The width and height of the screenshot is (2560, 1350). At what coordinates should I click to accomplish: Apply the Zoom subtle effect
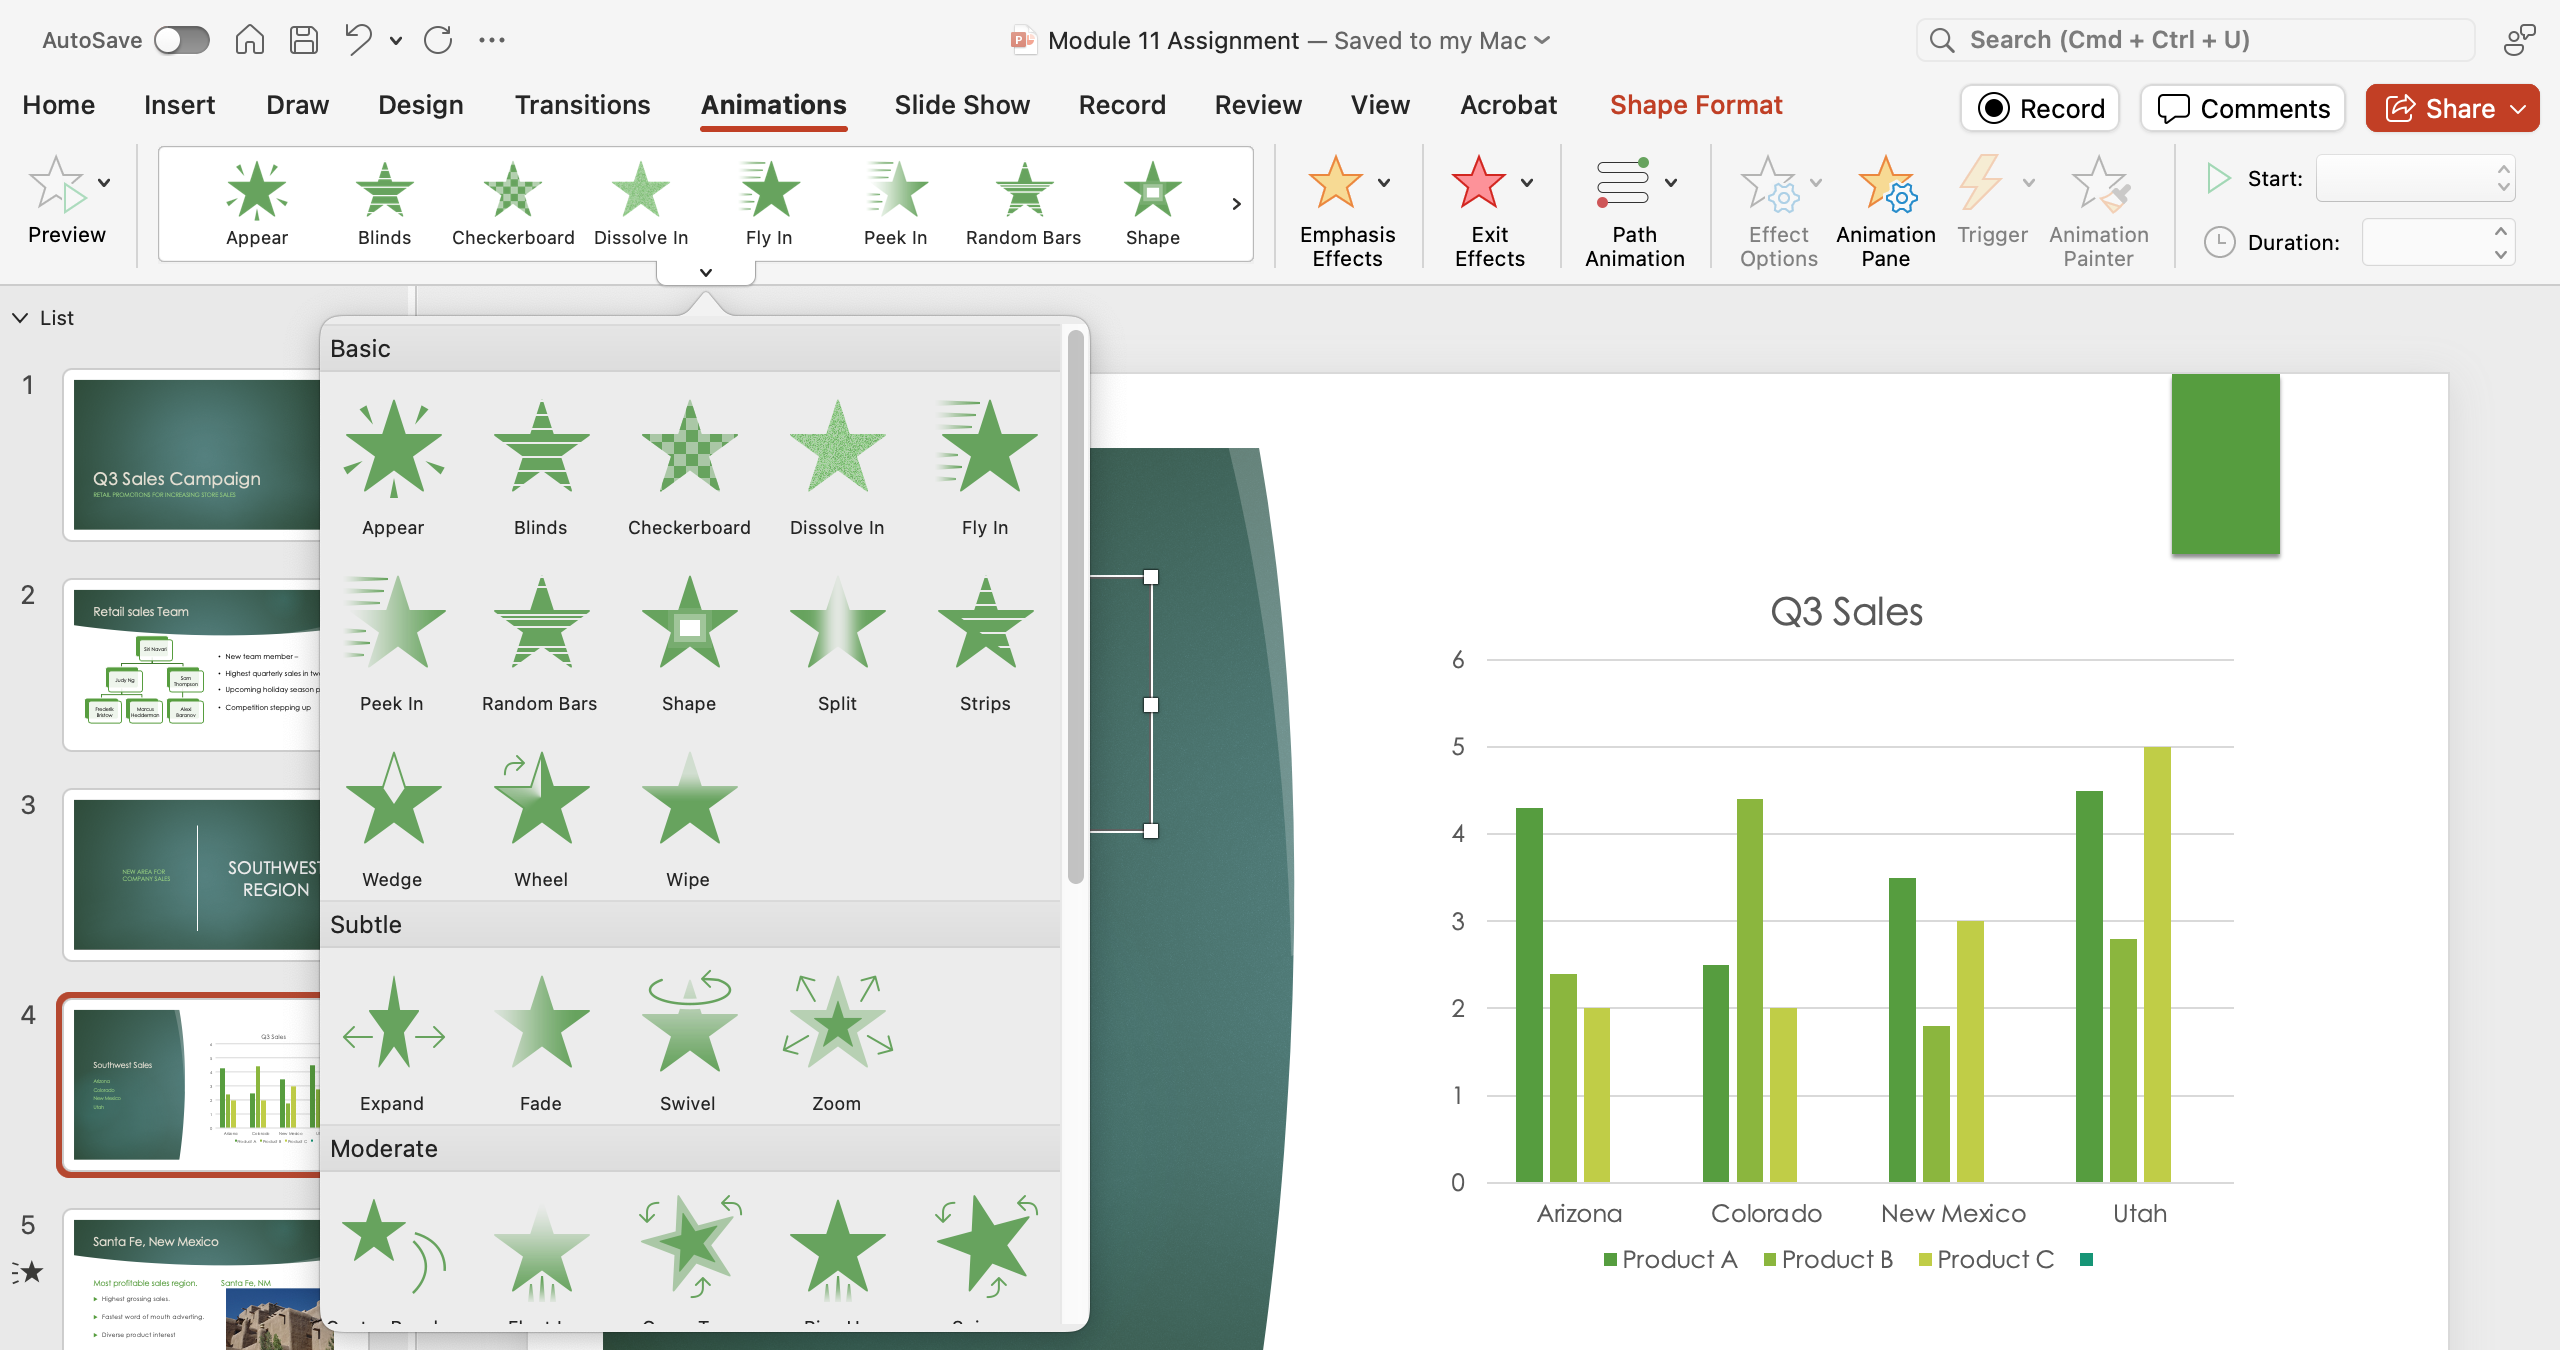pos(837,1044)
